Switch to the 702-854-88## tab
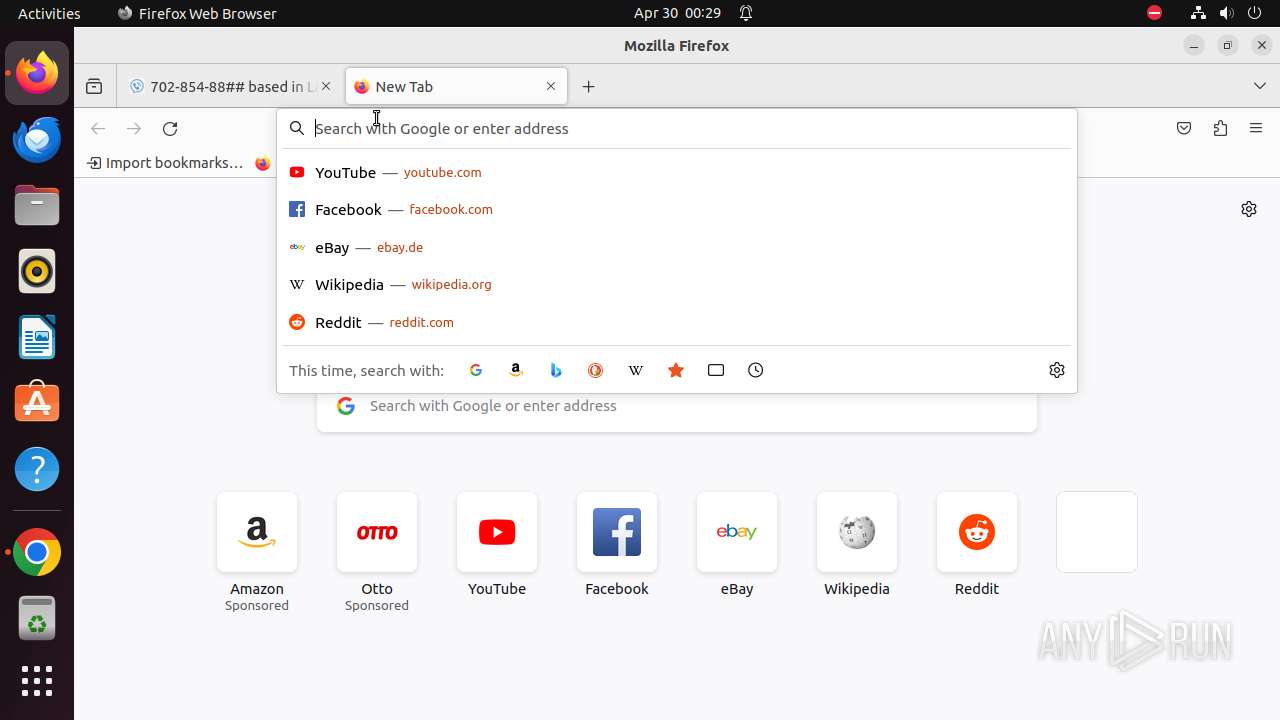1280x720 pixels. (x=230, y=87)
